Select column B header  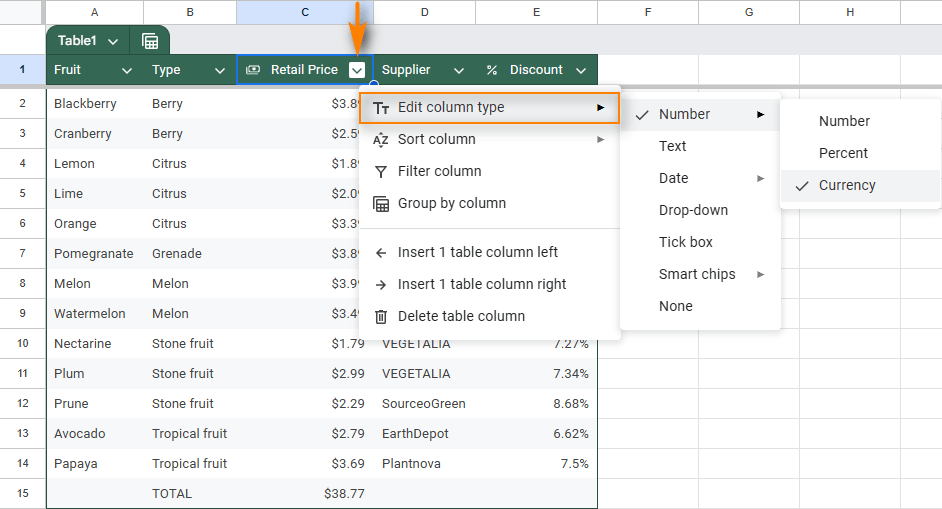190,12
